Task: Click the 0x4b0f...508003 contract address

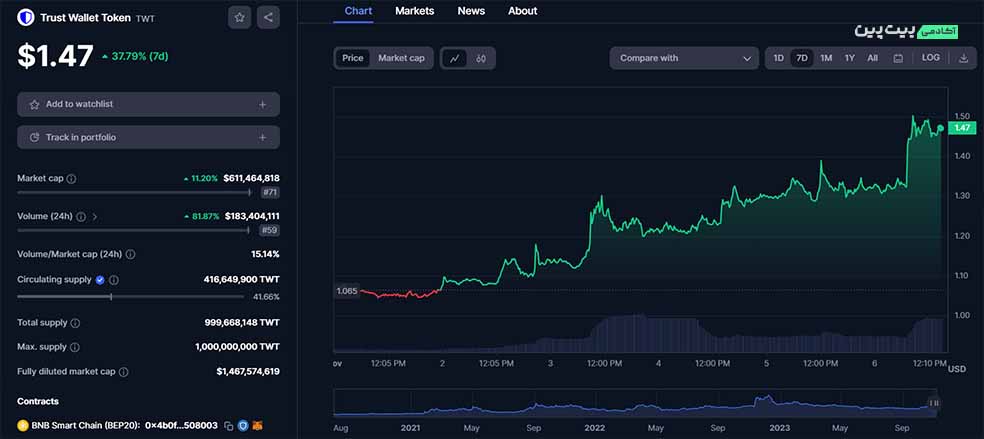Action: [181, 426]
